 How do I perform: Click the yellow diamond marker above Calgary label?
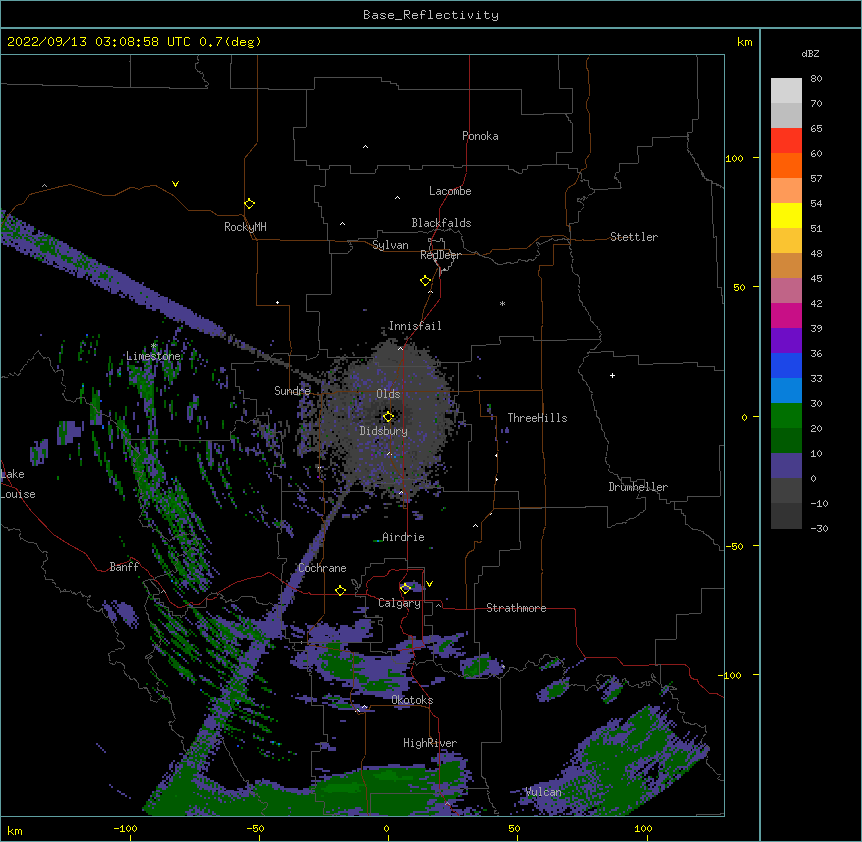405,589
